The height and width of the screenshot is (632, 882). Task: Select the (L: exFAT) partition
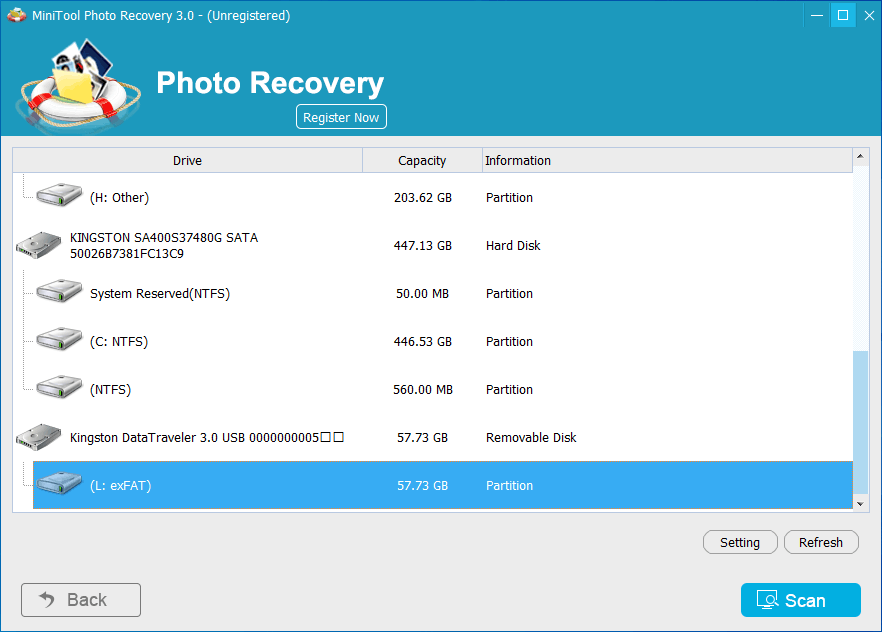click(443, 485)
